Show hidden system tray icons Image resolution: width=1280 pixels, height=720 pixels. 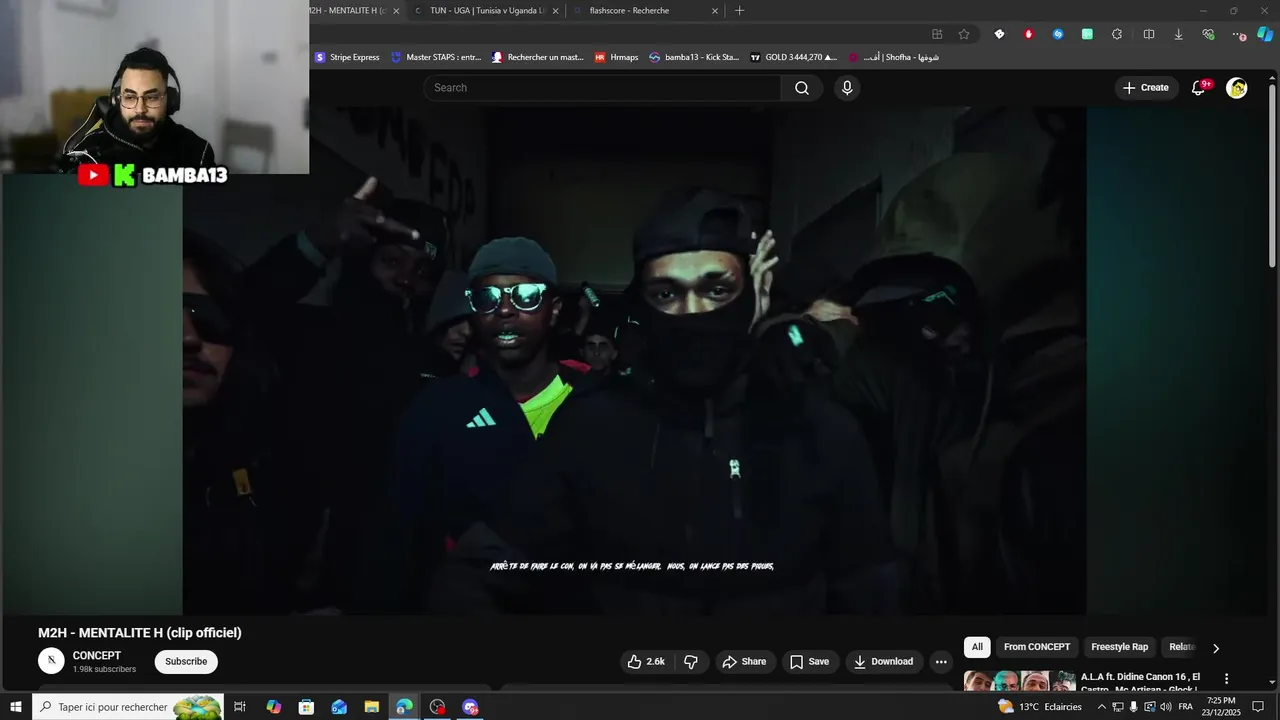[1102, 707]
